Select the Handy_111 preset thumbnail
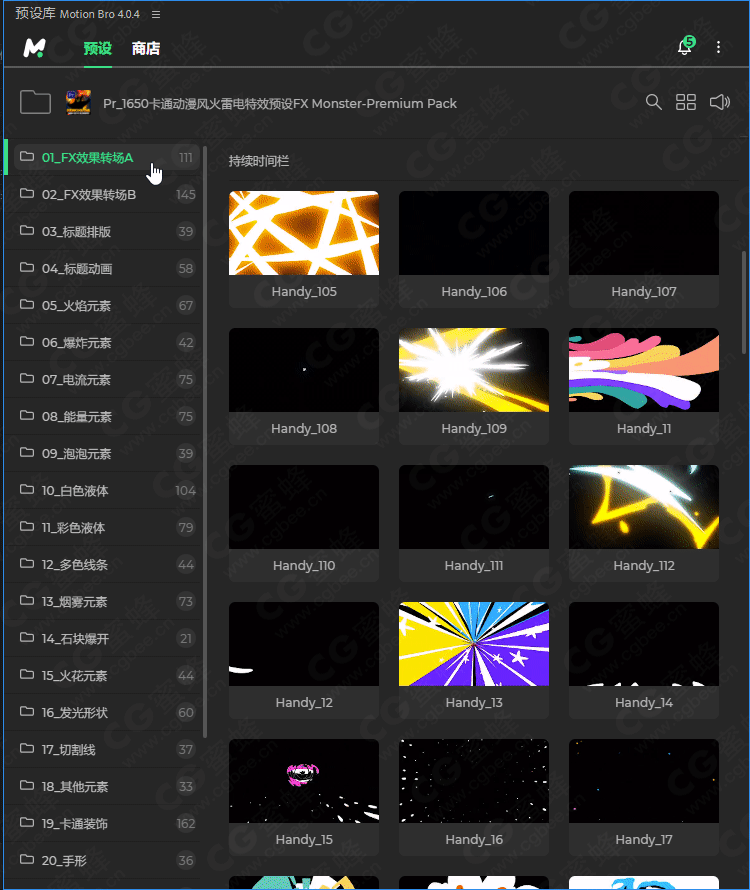This screenshot has height=890, width=750. 474,507
